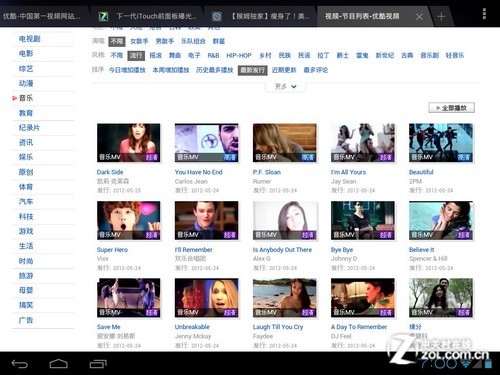Screen dimensions: 500x375
Task: Sort by 本周增加播放
Action: (x=171, y=70)
